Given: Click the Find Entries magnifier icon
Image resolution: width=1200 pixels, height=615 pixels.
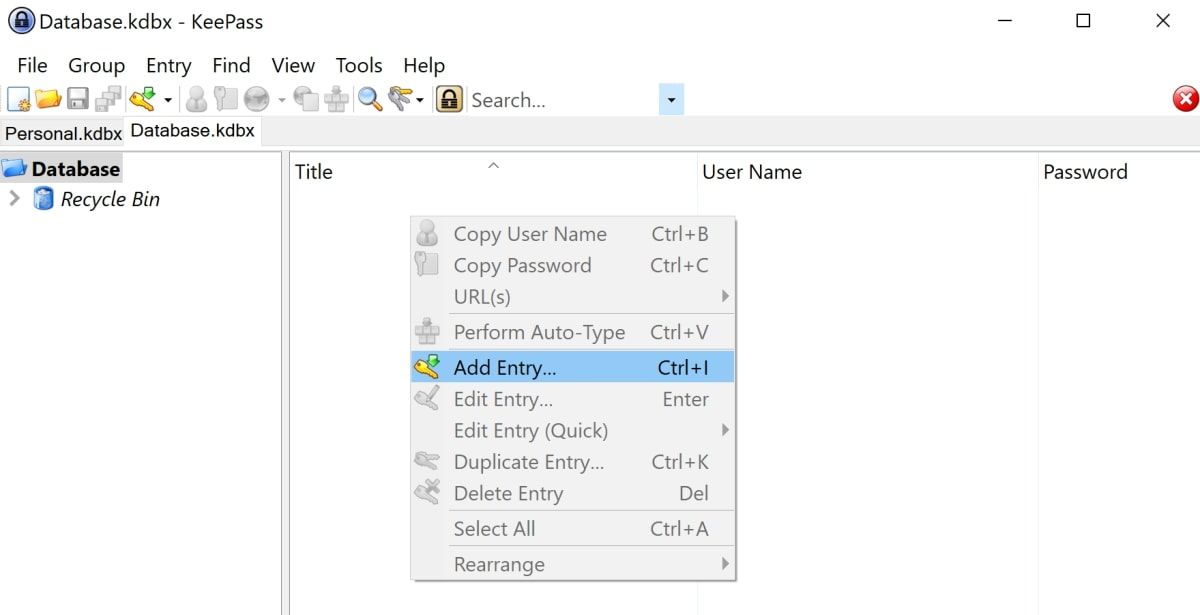Looking at the screenshot, I should tap(369, 99).
